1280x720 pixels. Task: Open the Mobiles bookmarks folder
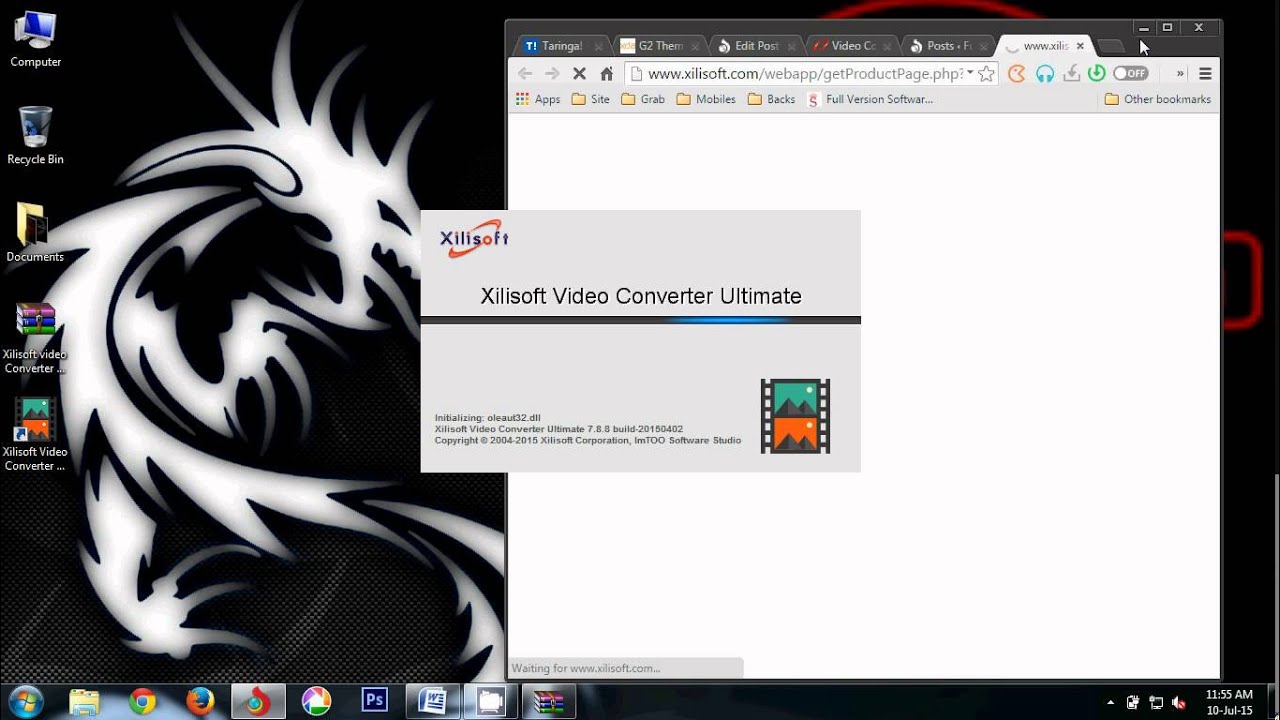pyautogui.click(x=706, y=99)
